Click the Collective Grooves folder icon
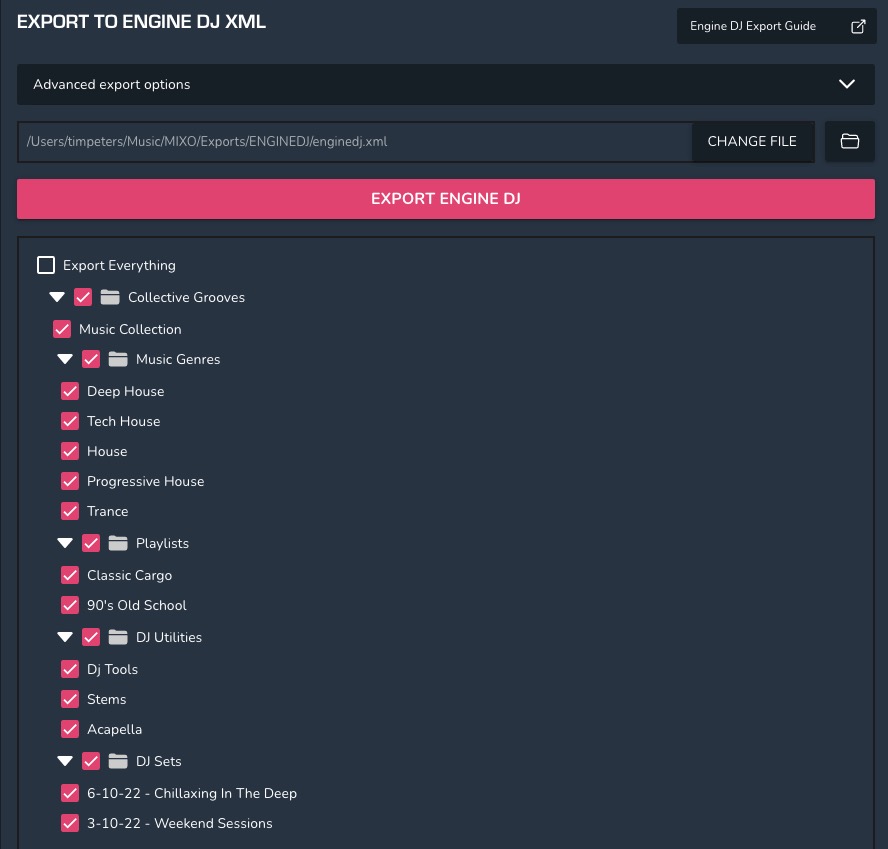 (110, 297)
